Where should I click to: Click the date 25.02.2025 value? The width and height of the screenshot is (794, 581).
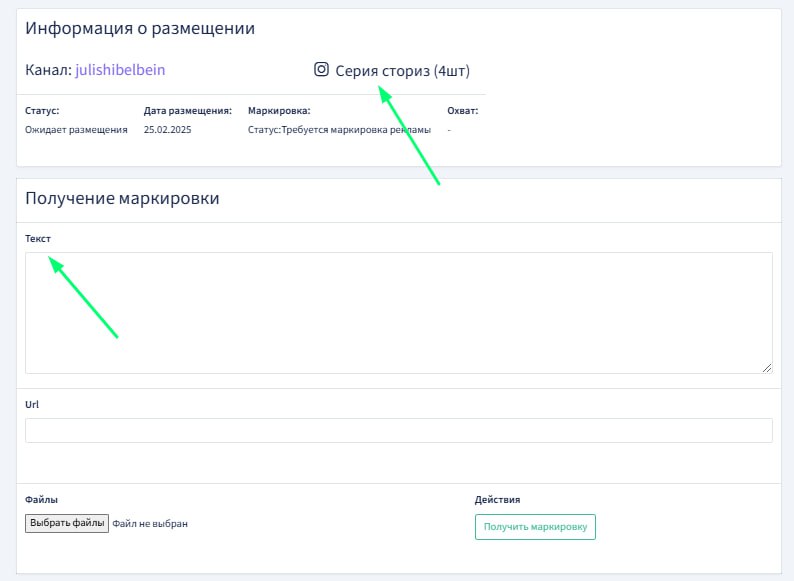pyautogui.click(x=167, y=130)
